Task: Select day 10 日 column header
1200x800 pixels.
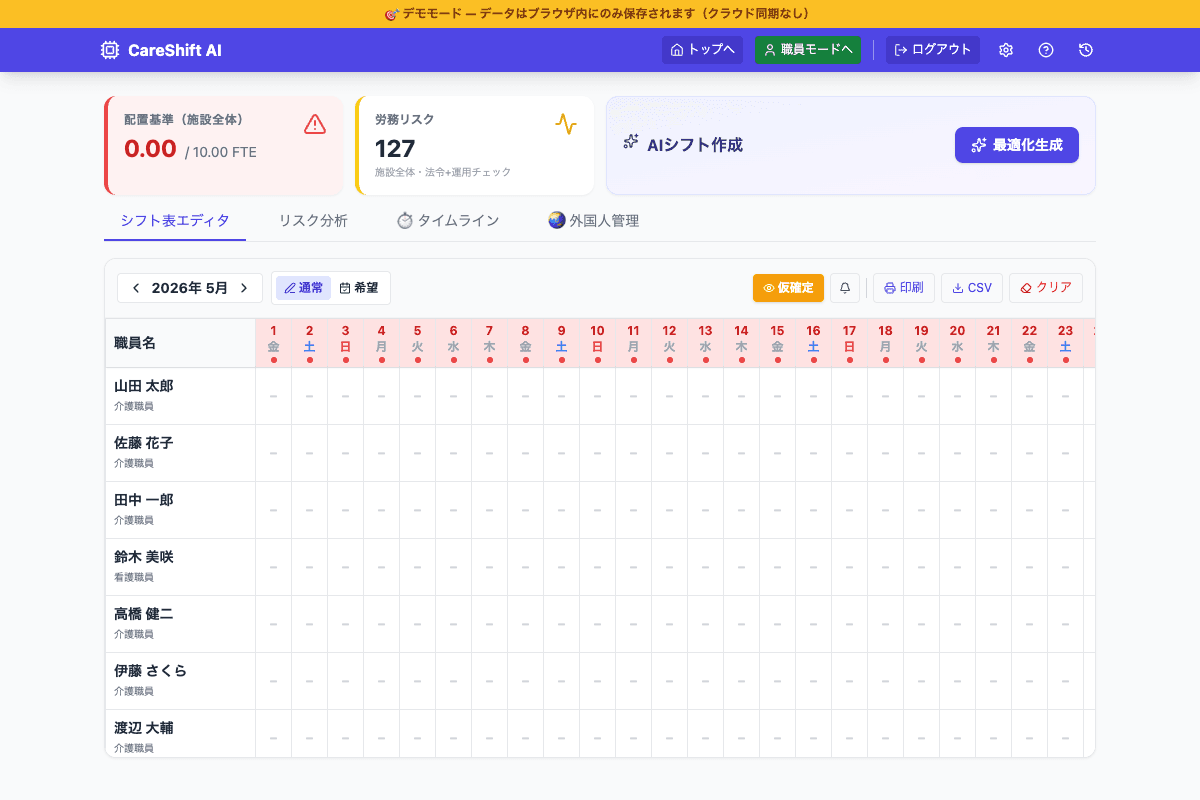Action: click(x=597, y=343)
